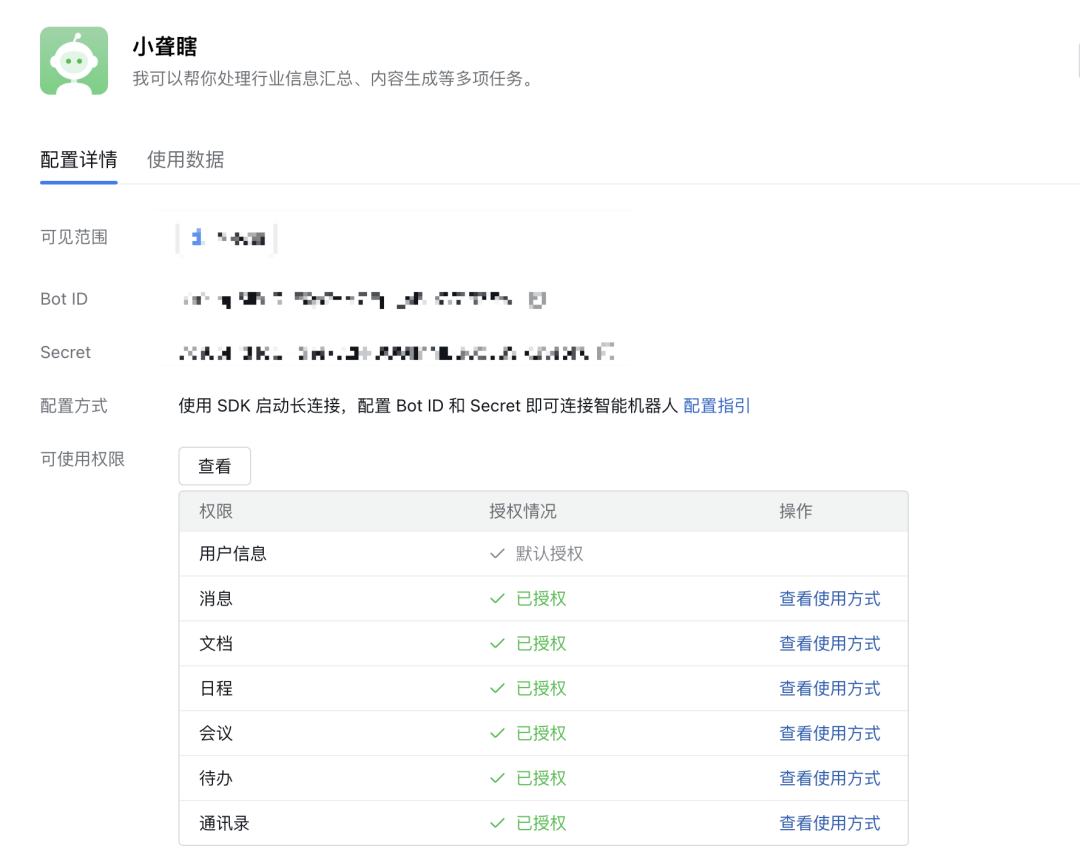
Task: Click the member tag under 可见范围
Action: 225,237
